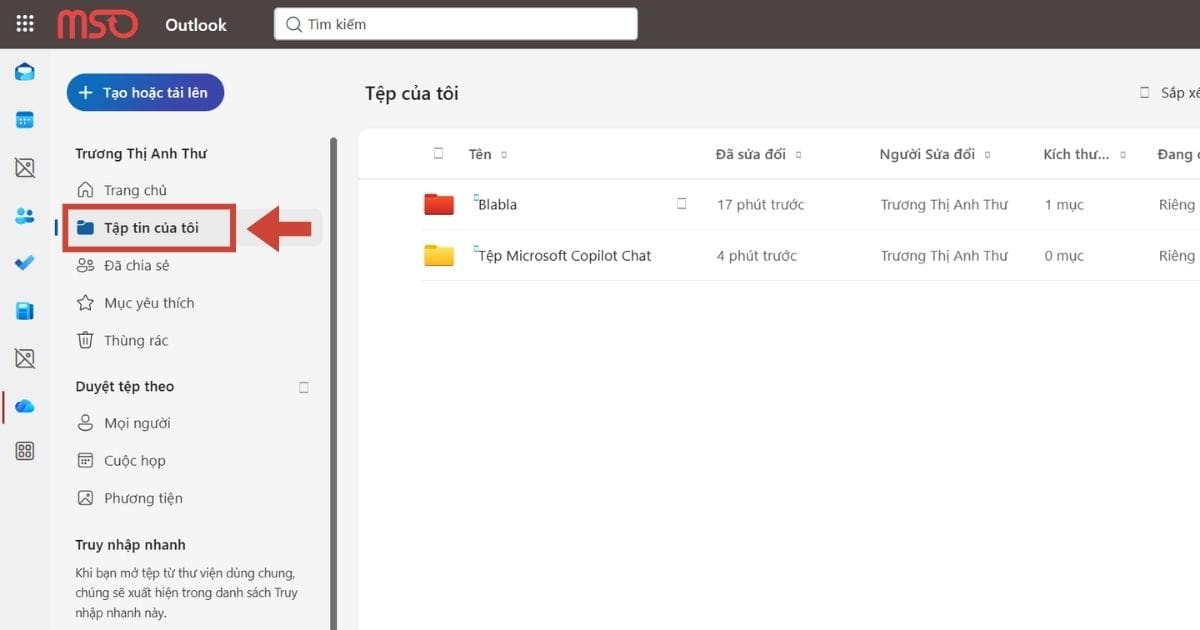The height and width of the screenshot is (630, 1200).
Task: Open the app launcher waffle icon
Action: (x=25, y=24)
